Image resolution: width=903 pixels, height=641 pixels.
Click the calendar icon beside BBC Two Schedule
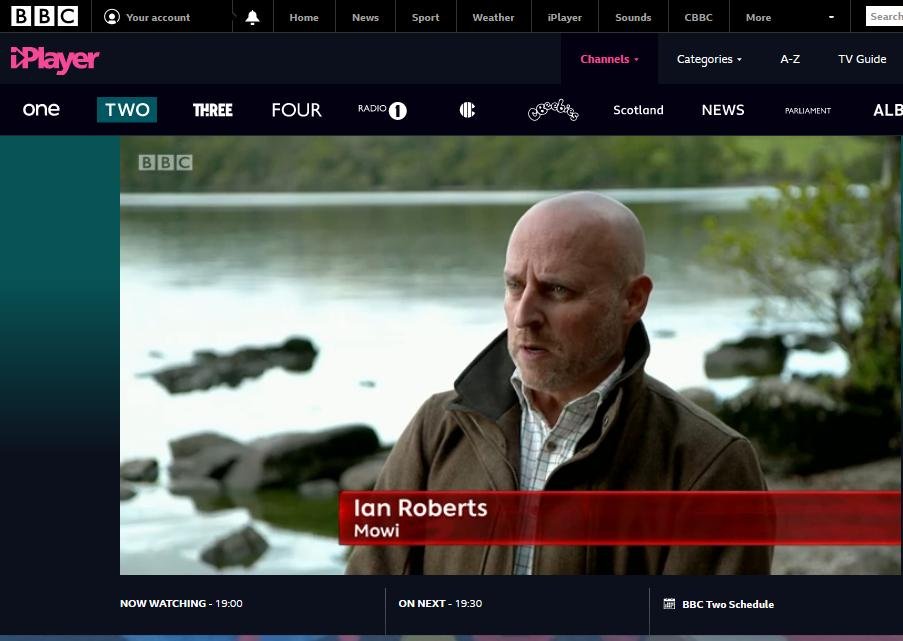coord(668,604)
